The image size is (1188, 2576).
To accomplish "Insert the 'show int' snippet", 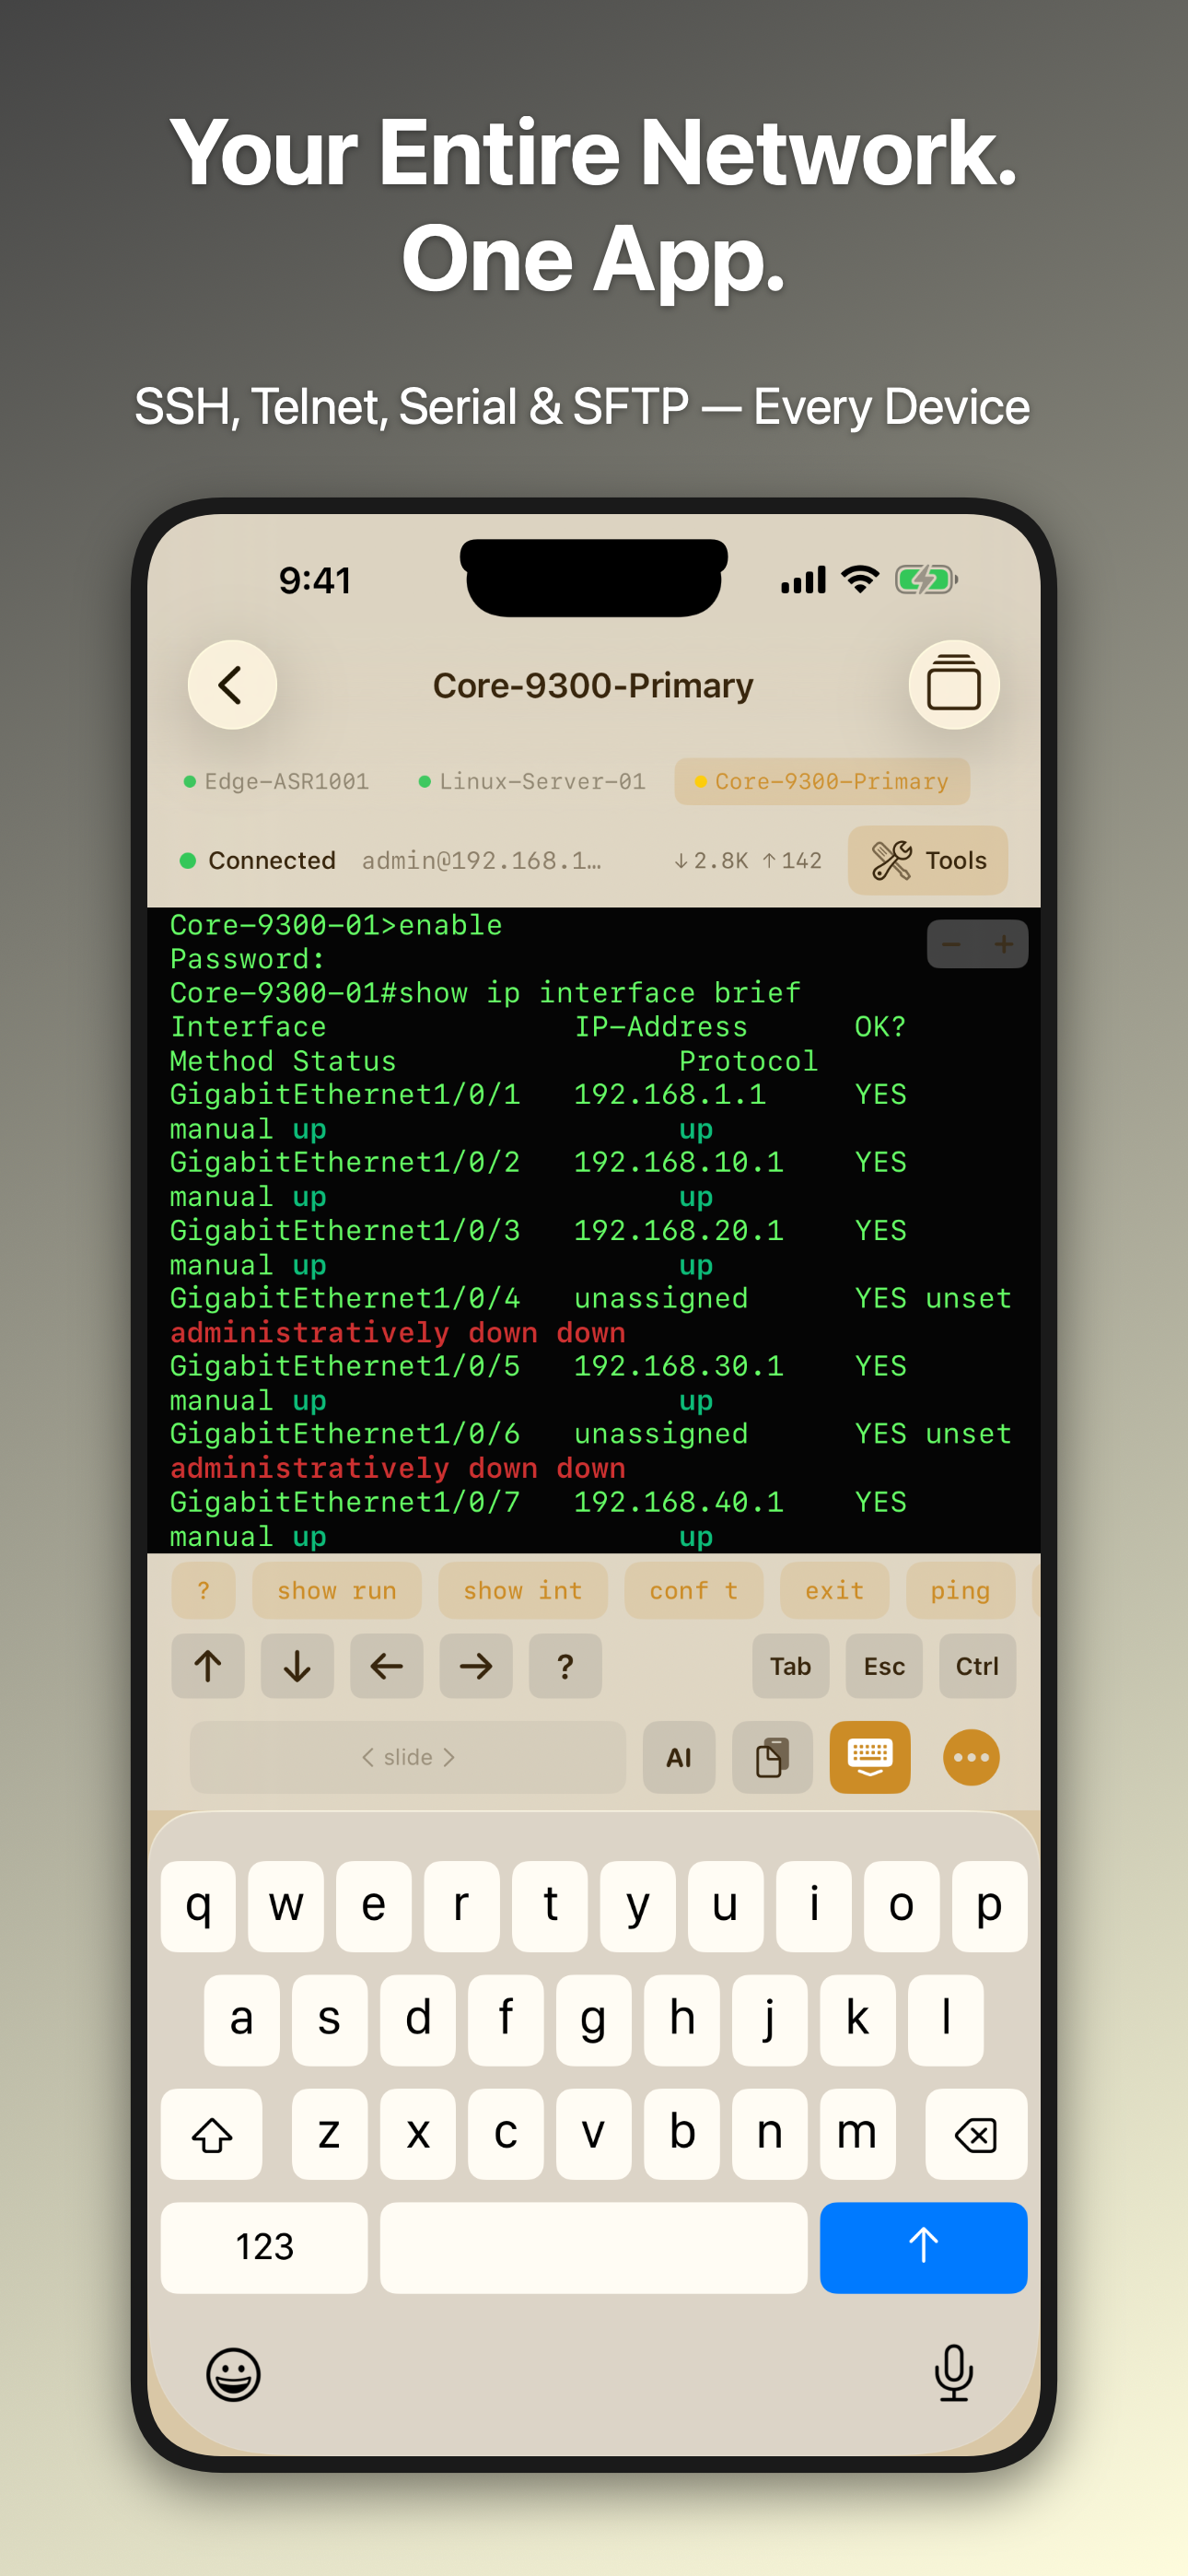I will click(x=522, y=1590).
